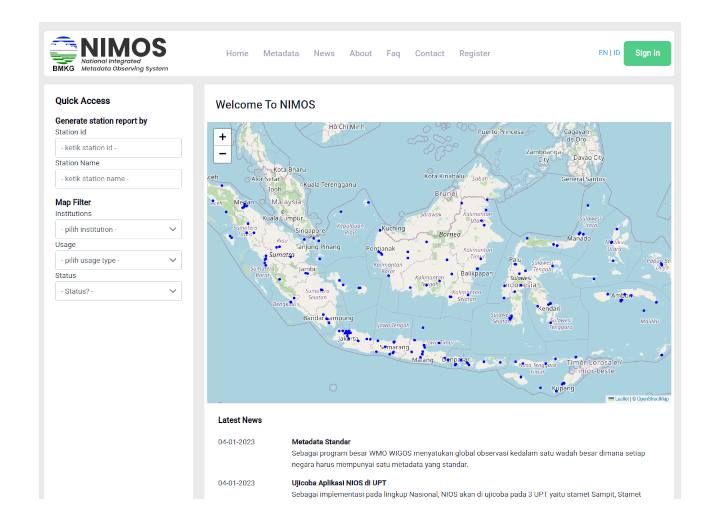
Task: Open the Register page
Action: [475, 54]
